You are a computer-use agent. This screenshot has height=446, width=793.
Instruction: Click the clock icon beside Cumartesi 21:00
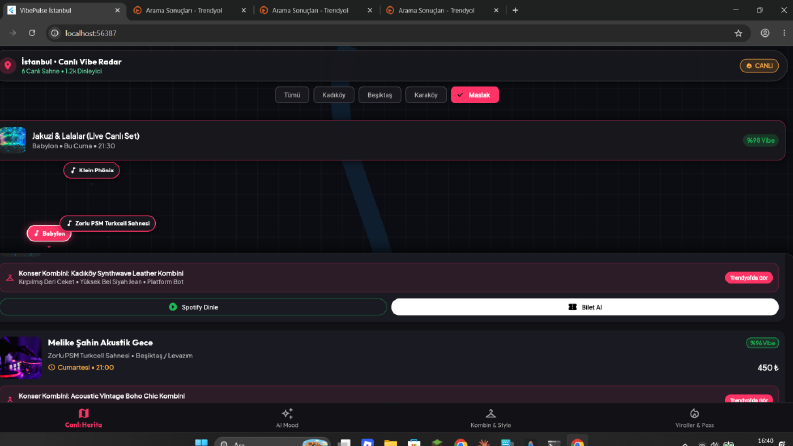point(52,368)
